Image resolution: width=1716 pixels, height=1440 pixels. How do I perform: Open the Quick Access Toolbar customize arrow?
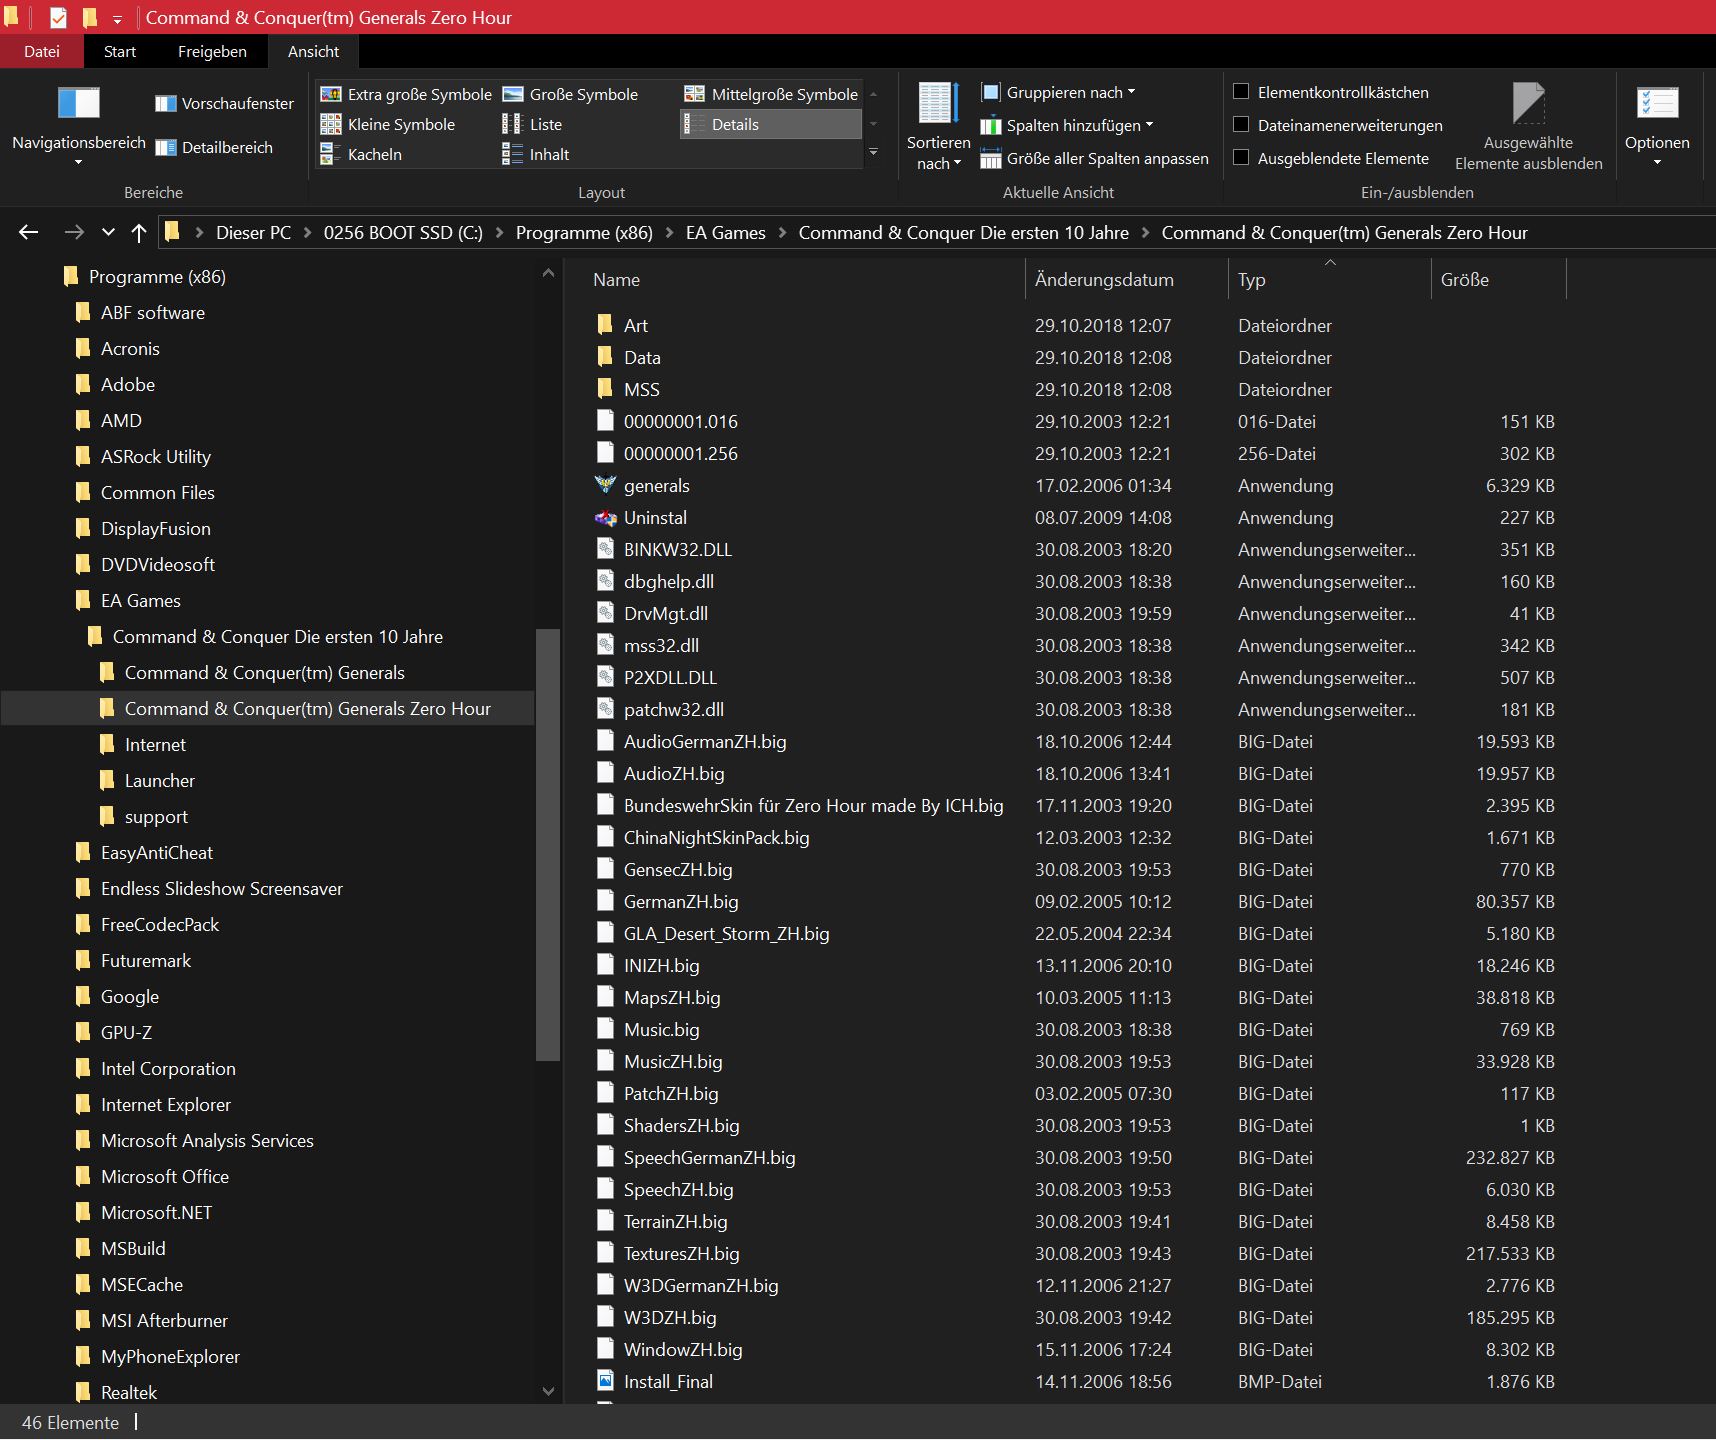(117, 18)
